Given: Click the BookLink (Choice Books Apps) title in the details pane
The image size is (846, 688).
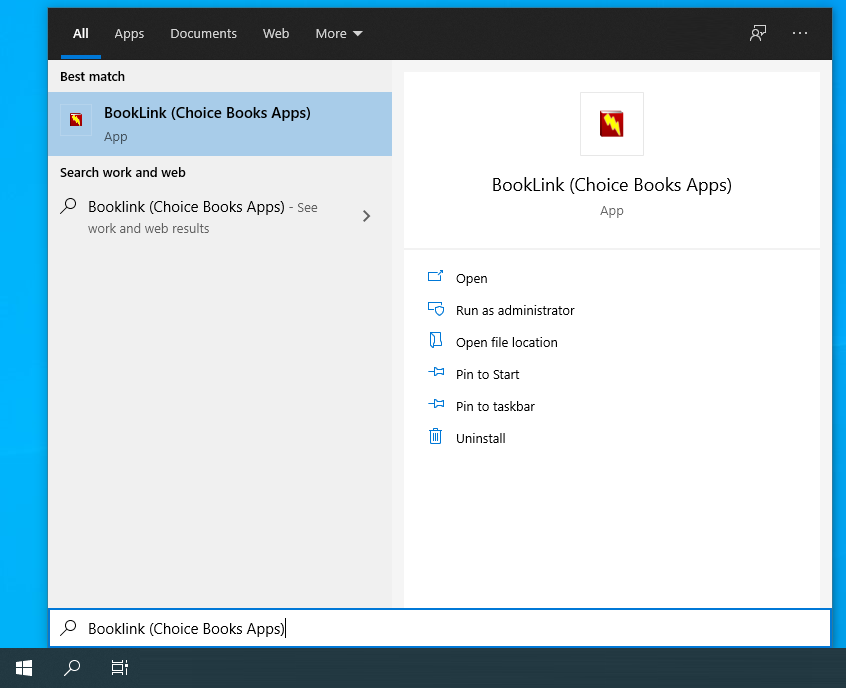Looking at the screenshot, I should [611, 185].
